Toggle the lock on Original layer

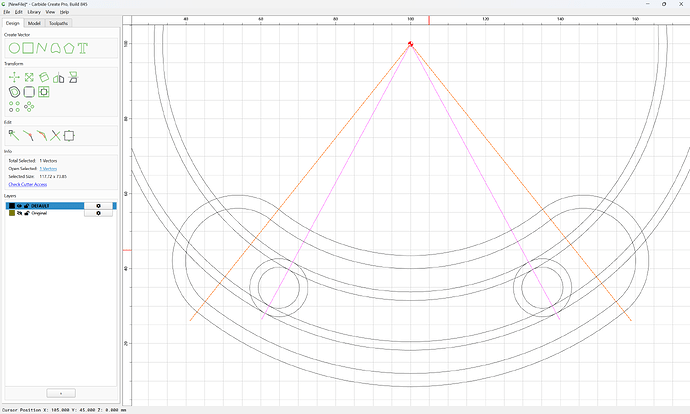pyautogui.click(x=26, y=213)
